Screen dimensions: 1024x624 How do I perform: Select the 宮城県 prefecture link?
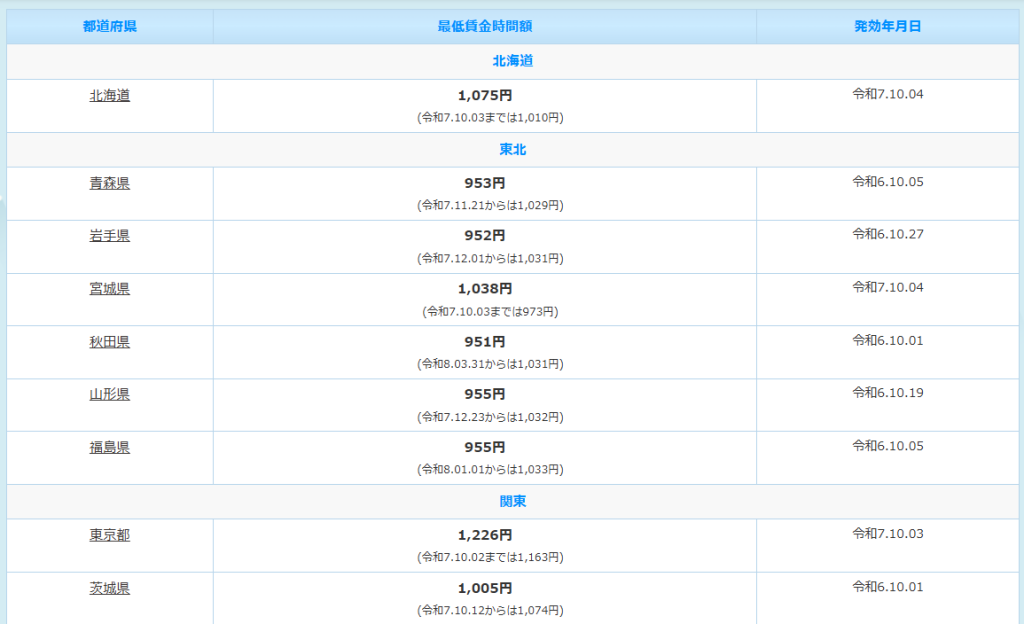109,289
